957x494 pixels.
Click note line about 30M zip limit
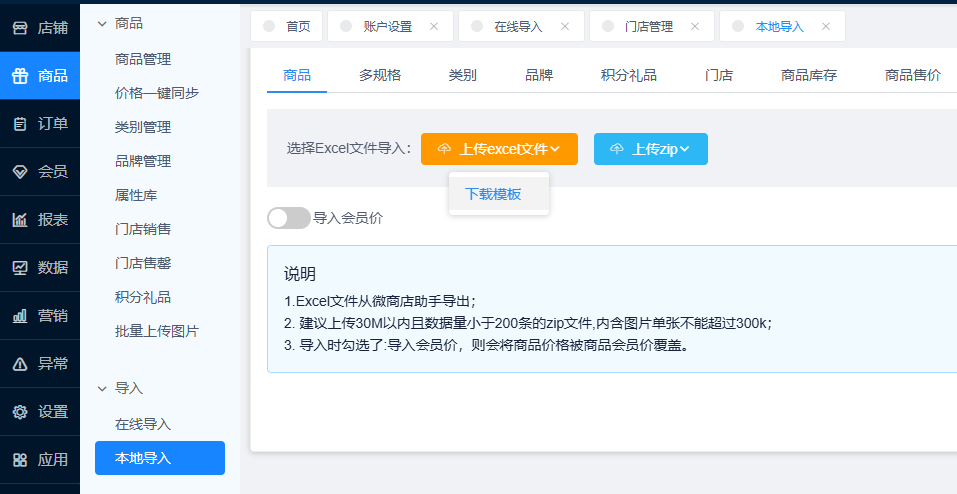tap(528, 324)
